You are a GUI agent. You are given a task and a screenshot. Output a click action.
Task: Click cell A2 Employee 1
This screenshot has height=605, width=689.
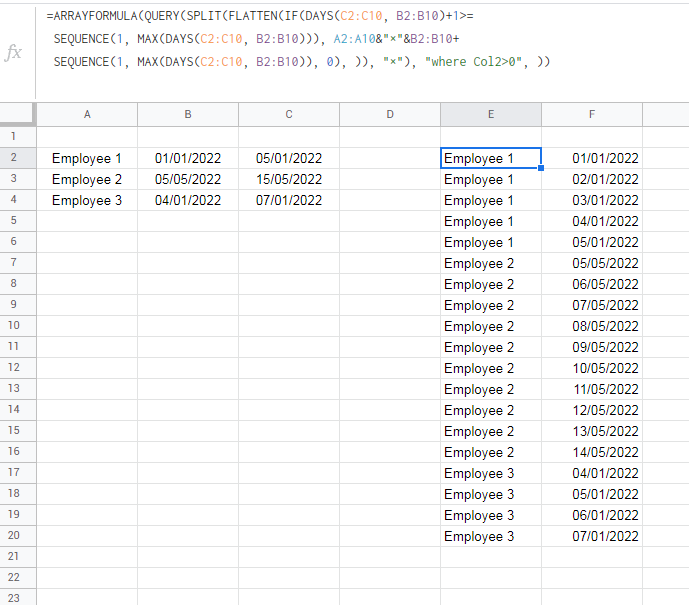[x=87, y=158]
